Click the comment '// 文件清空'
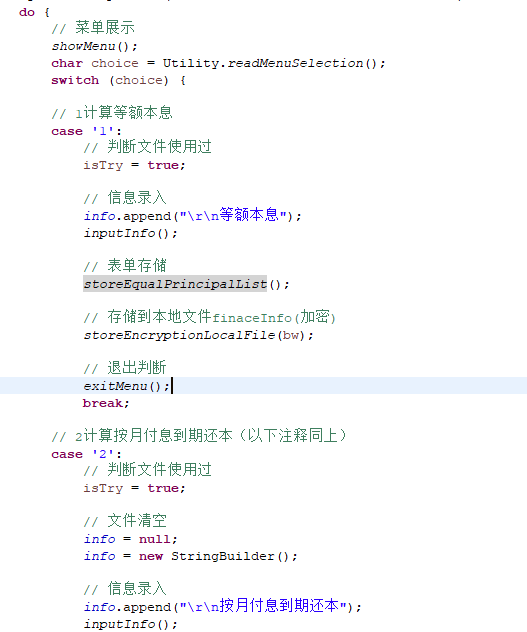Viewport: 527px width, 632px height. coord(125,521)
